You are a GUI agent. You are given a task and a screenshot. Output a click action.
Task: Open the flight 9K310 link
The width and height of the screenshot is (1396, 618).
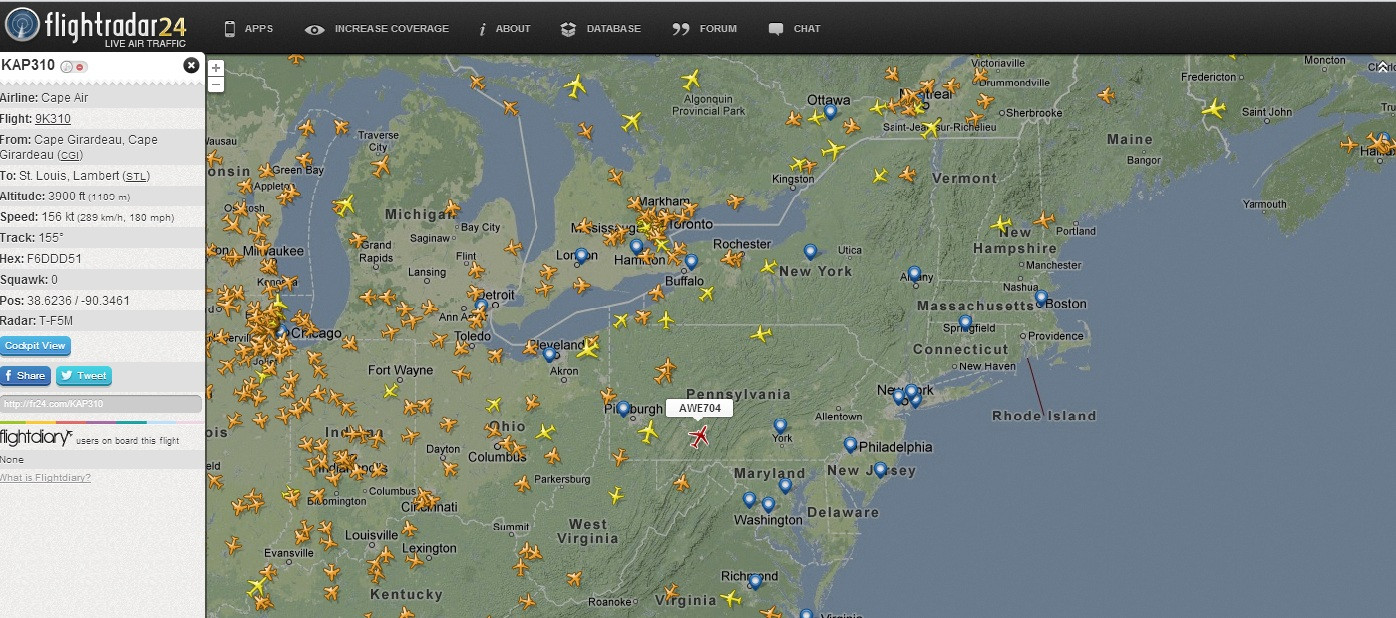click(x=53, y=119)
